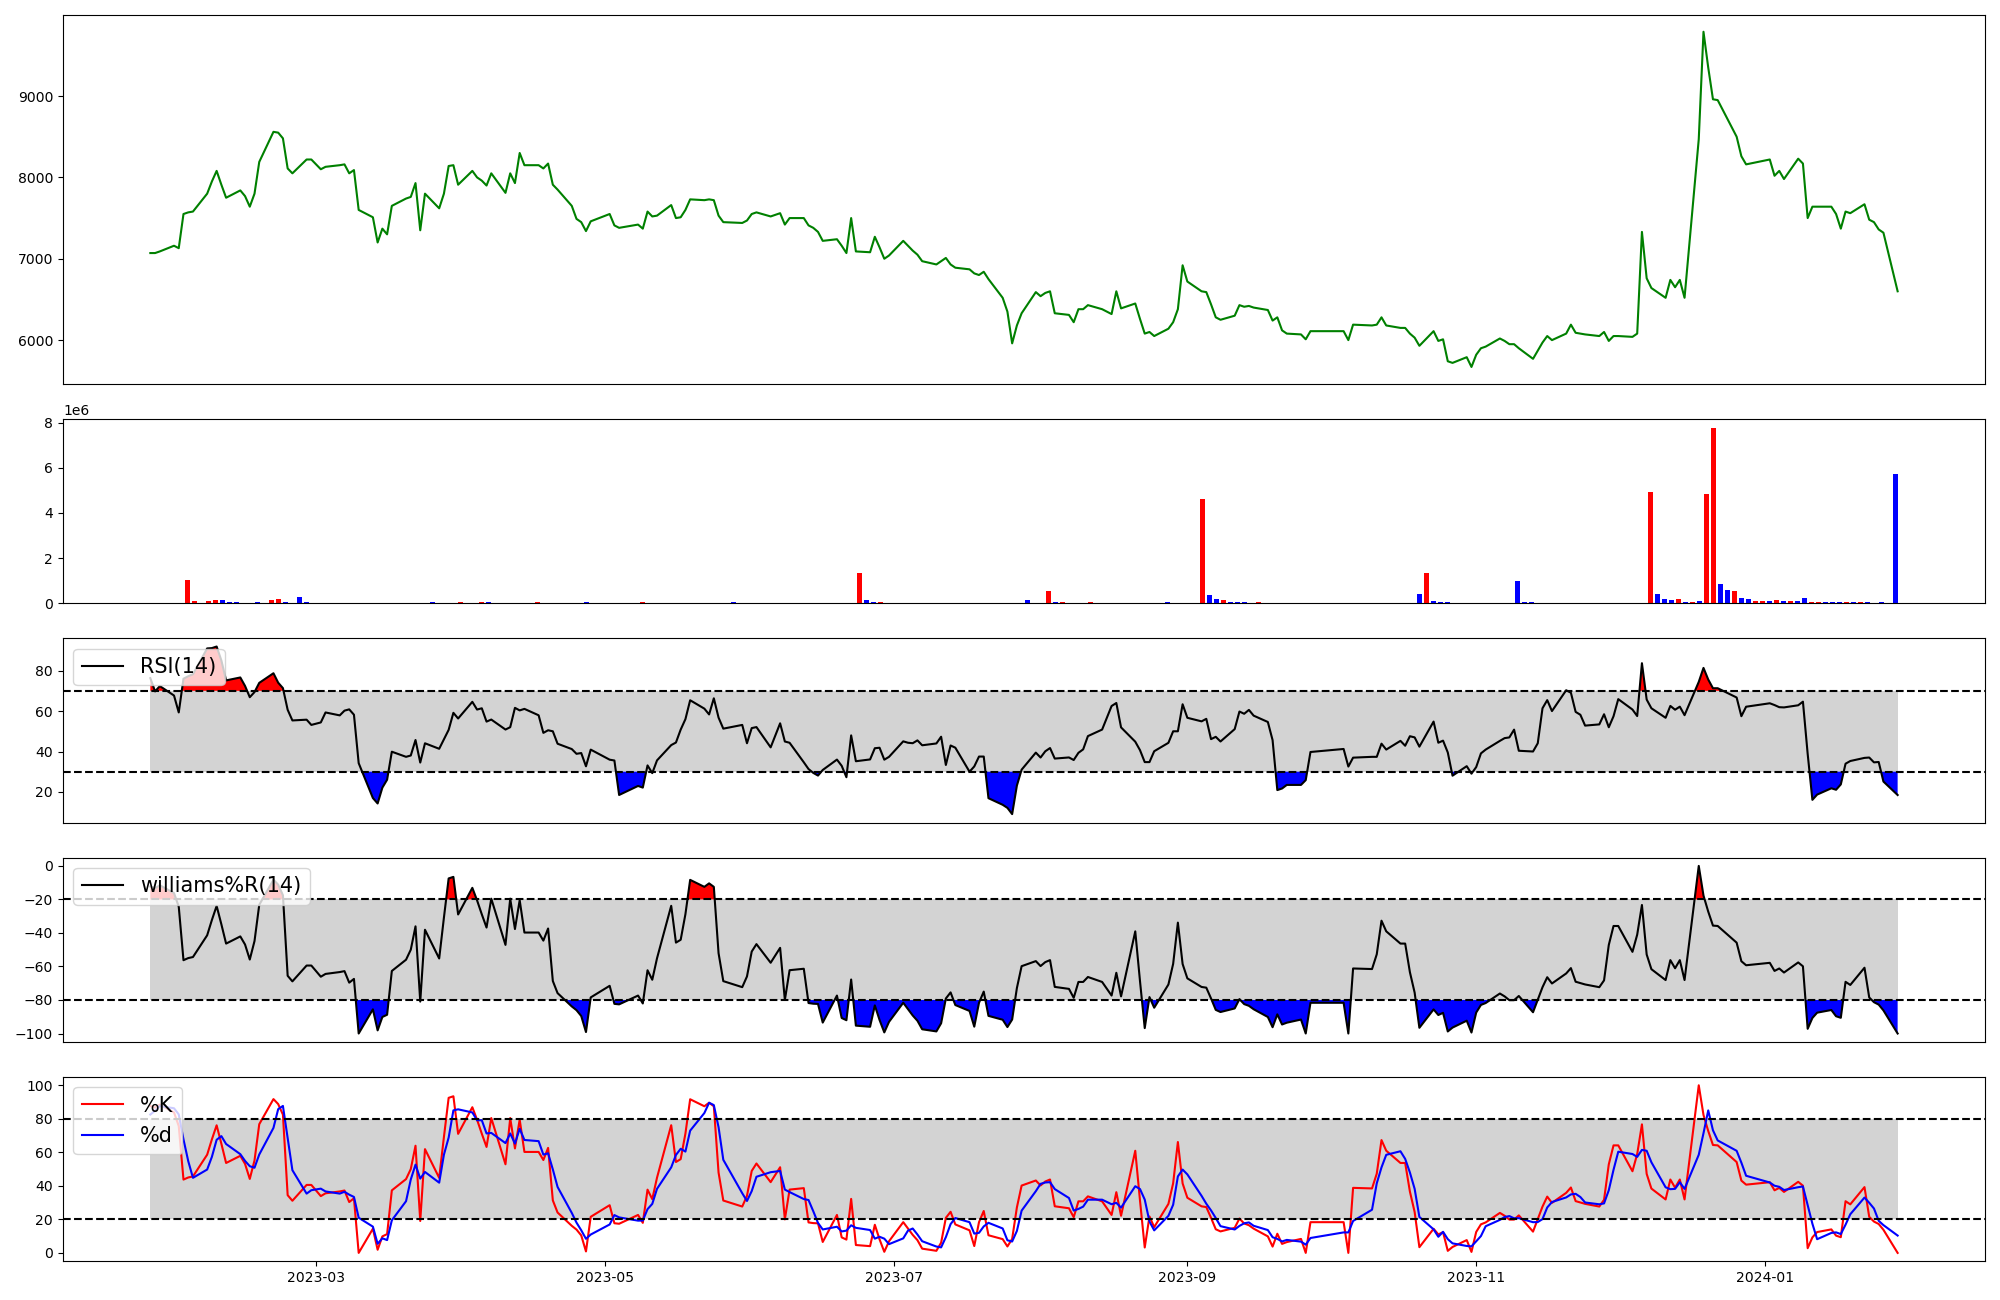Screen dimensions: 2000x1300
Task: Select the 2023-03 date tick label
Action: click(x=316, y=1277)
